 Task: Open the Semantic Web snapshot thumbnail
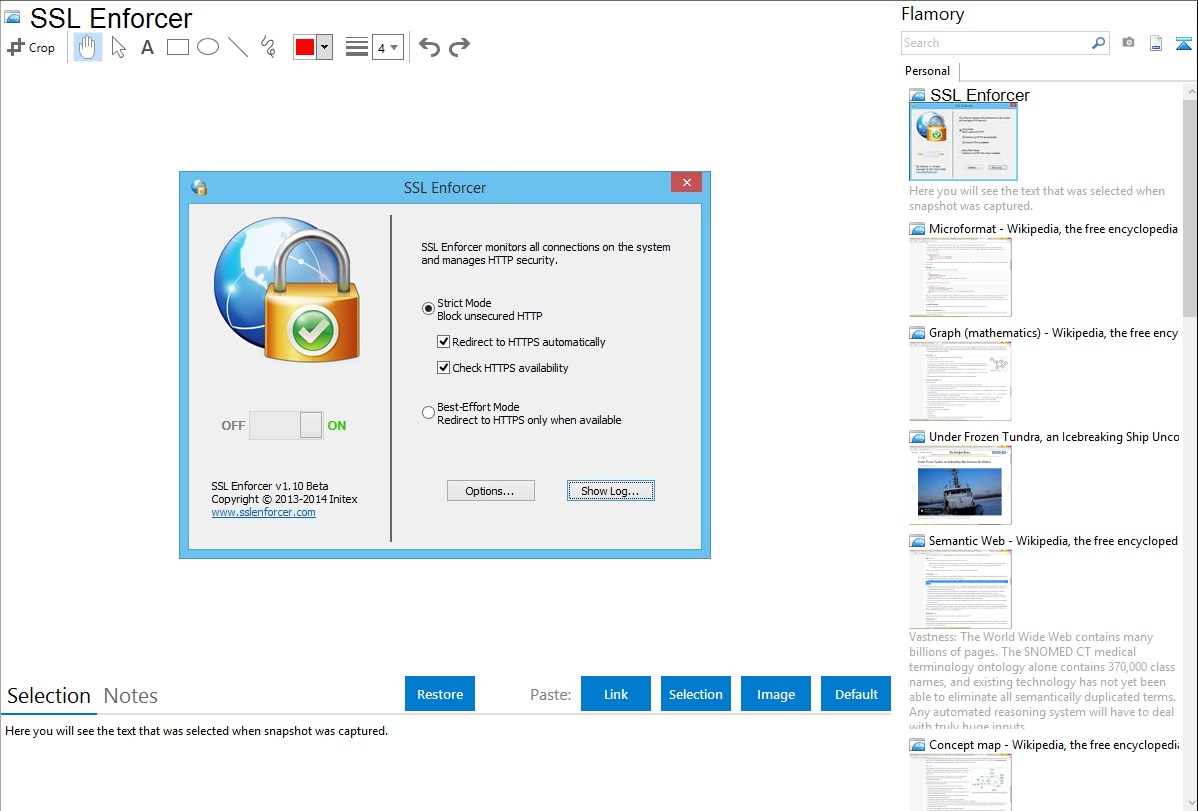pos(960,589)
